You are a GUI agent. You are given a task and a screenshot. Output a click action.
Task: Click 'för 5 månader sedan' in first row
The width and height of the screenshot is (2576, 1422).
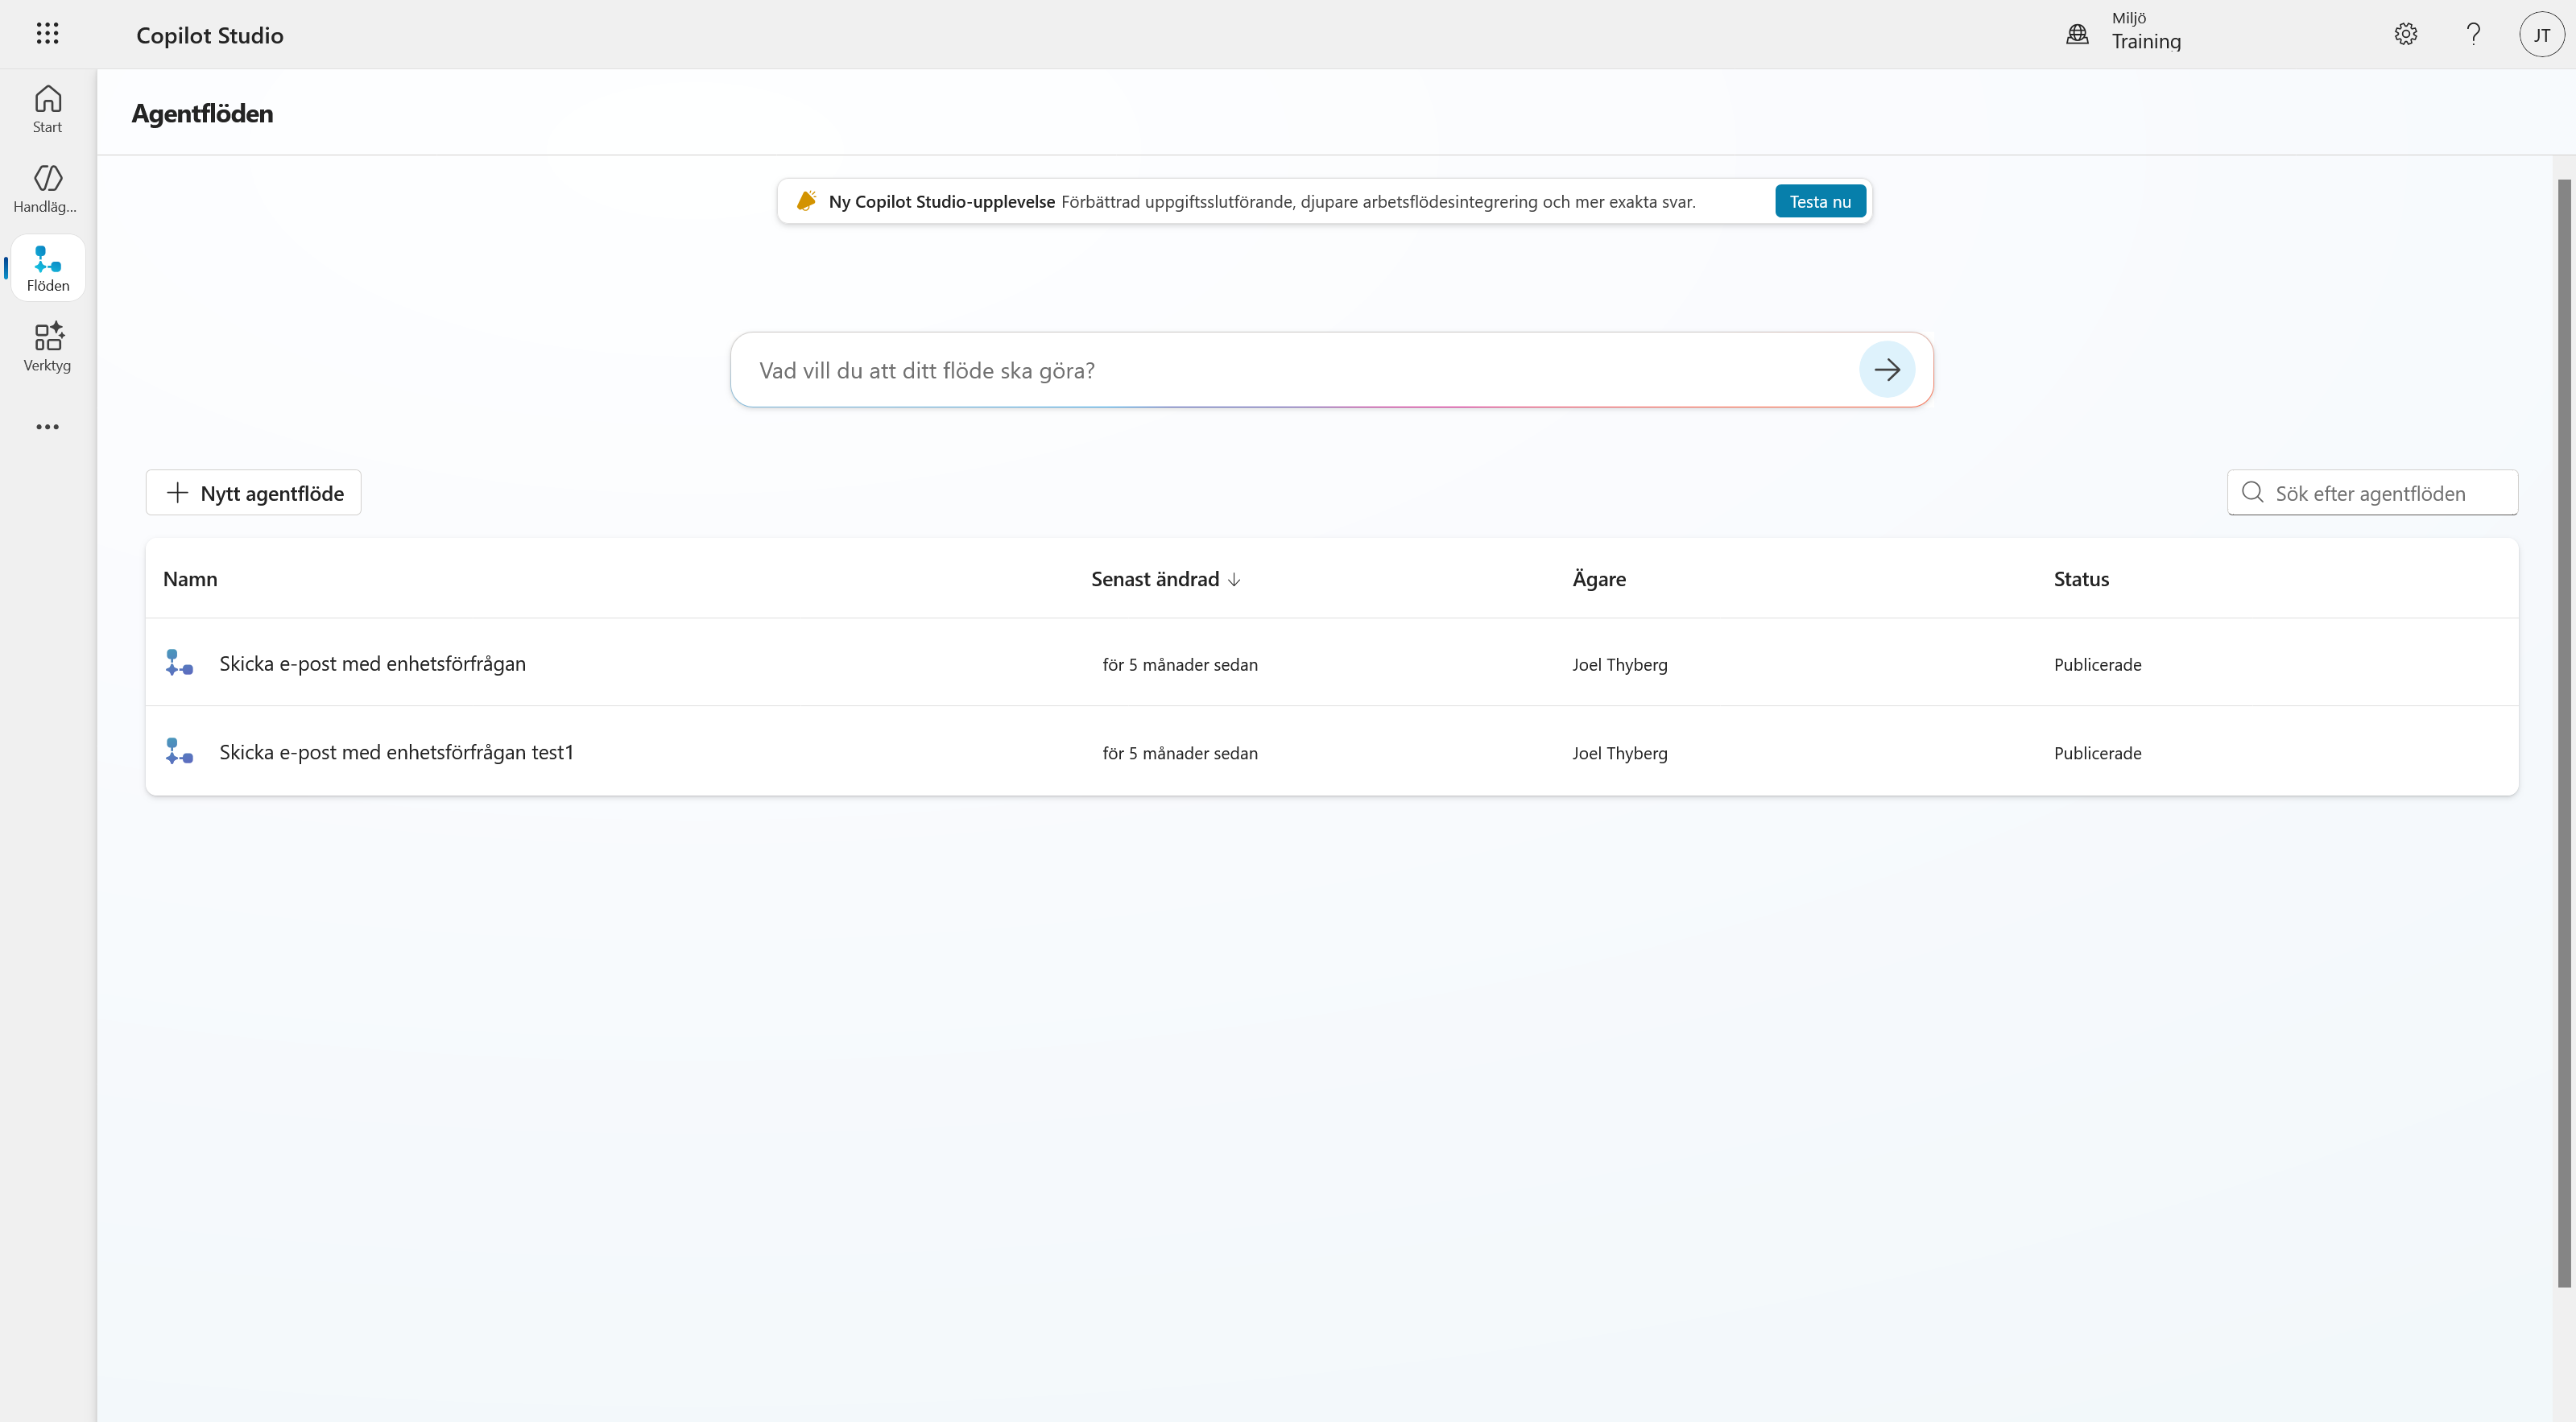[1180, 664]
